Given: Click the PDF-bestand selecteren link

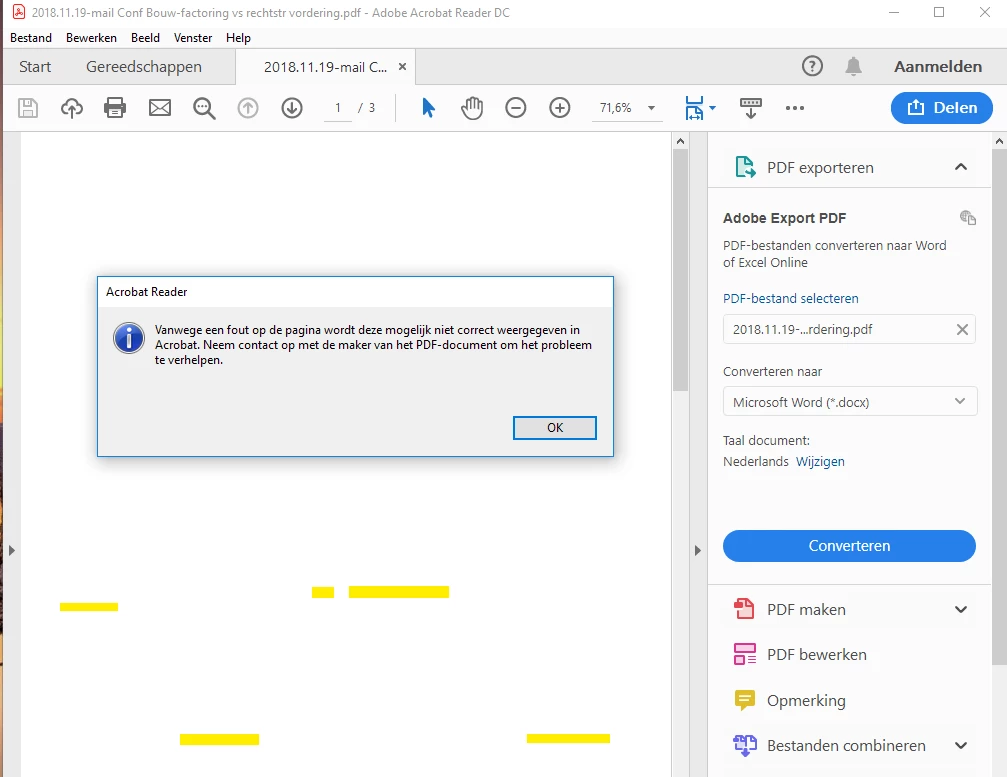Looking at the screenshot, I should pyautogui.click(x=791, y=298).
